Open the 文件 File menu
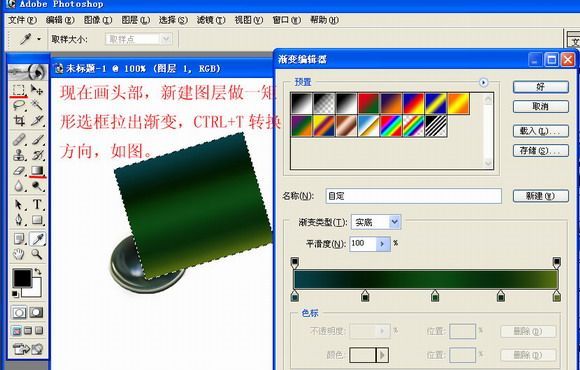The height and width of the screenshot is (370, 580). 22,20
